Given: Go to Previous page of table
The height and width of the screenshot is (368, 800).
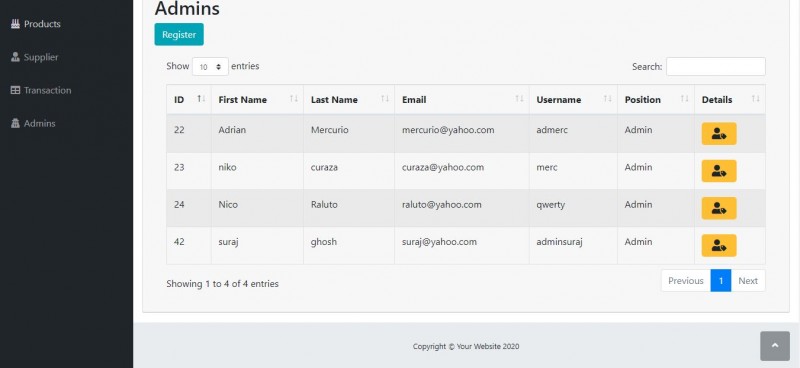Looking at the screenshot, I should pos(686,281).
